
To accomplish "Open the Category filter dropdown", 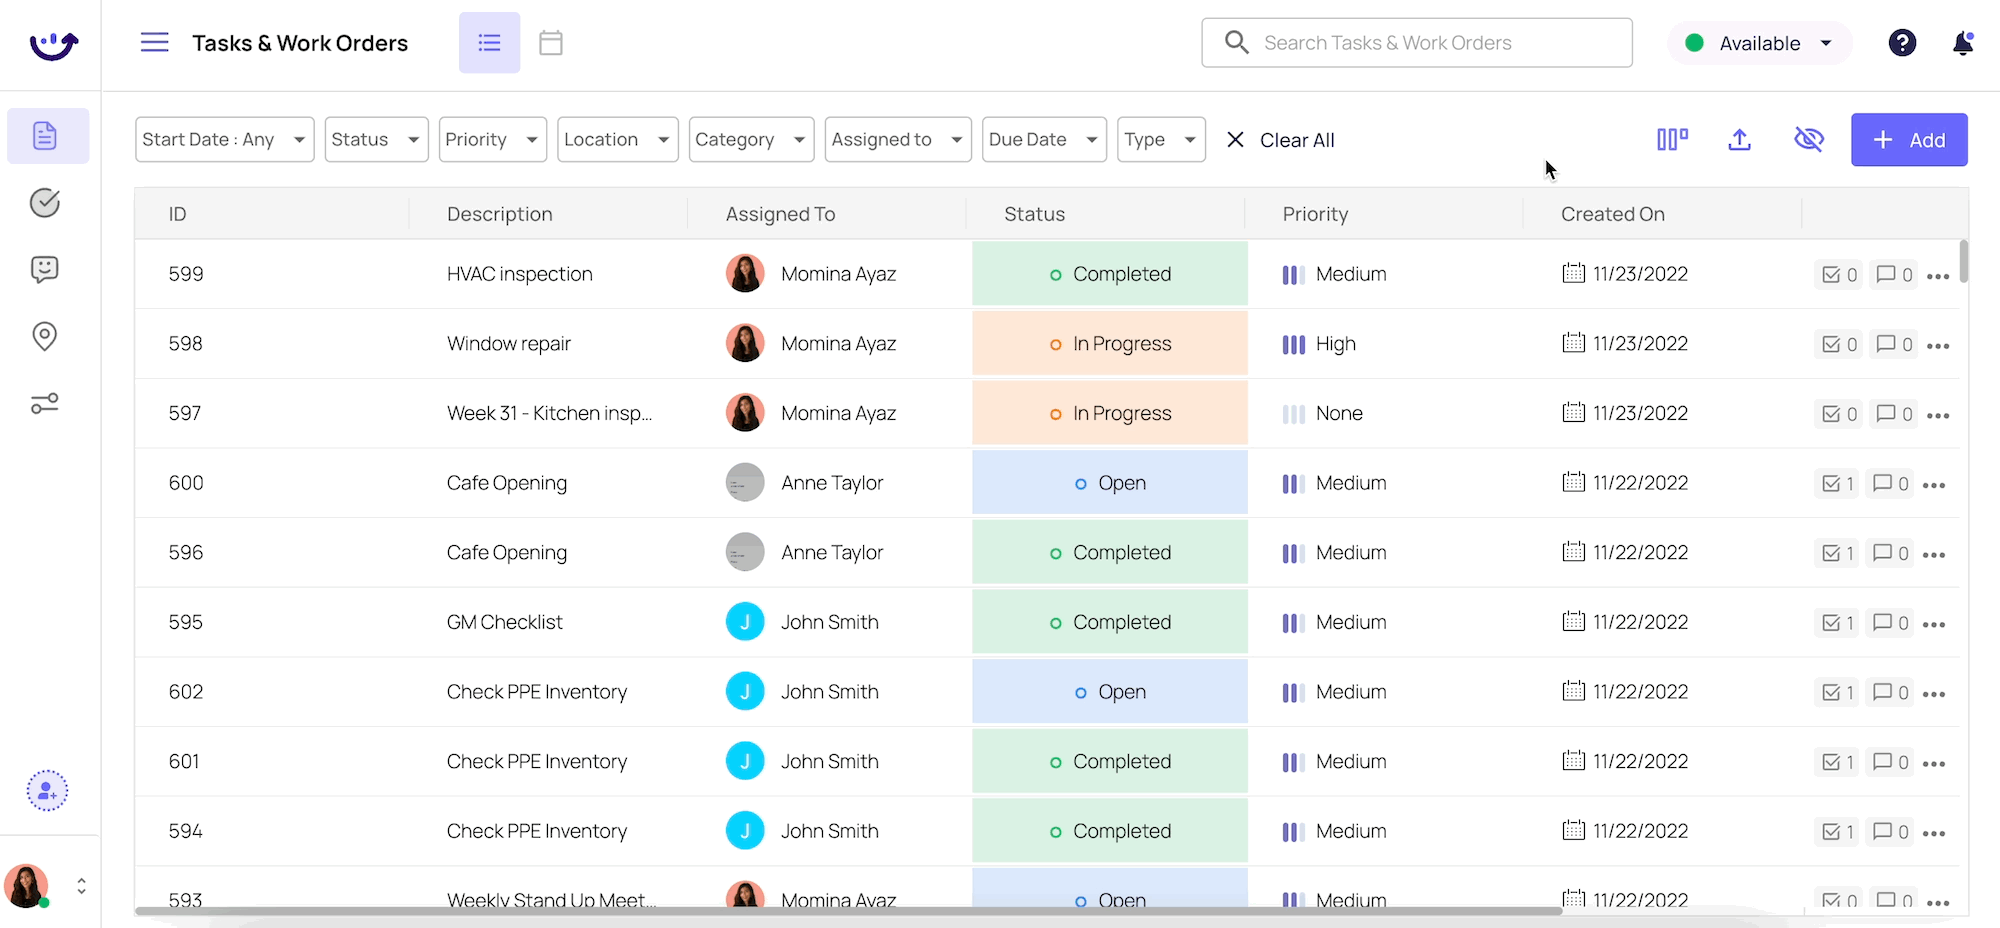I will click(751, 139).
